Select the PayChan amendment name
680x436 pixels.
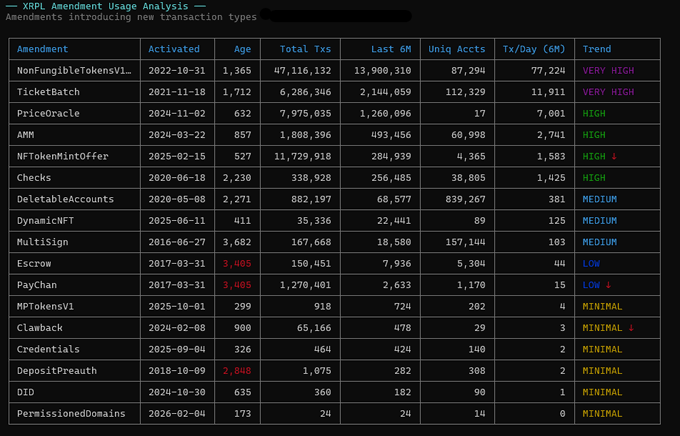(x=37, y=285)
